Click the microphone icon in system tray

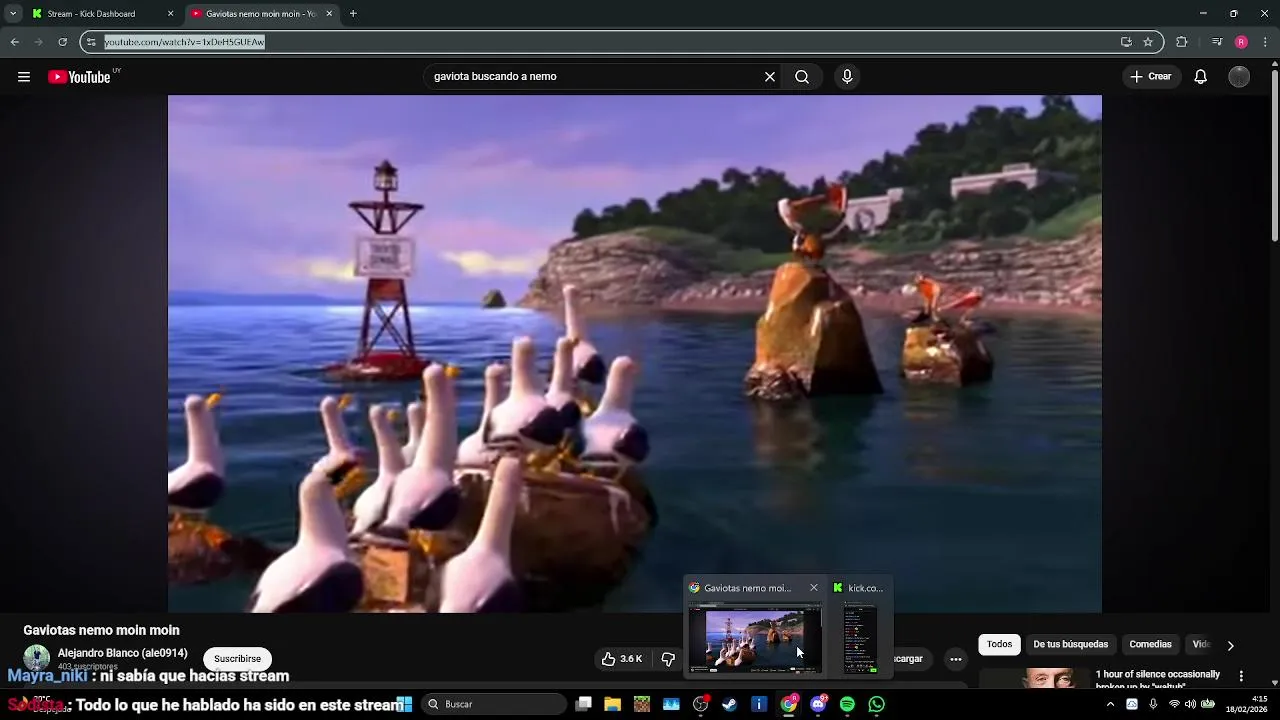pos(1153,704)
